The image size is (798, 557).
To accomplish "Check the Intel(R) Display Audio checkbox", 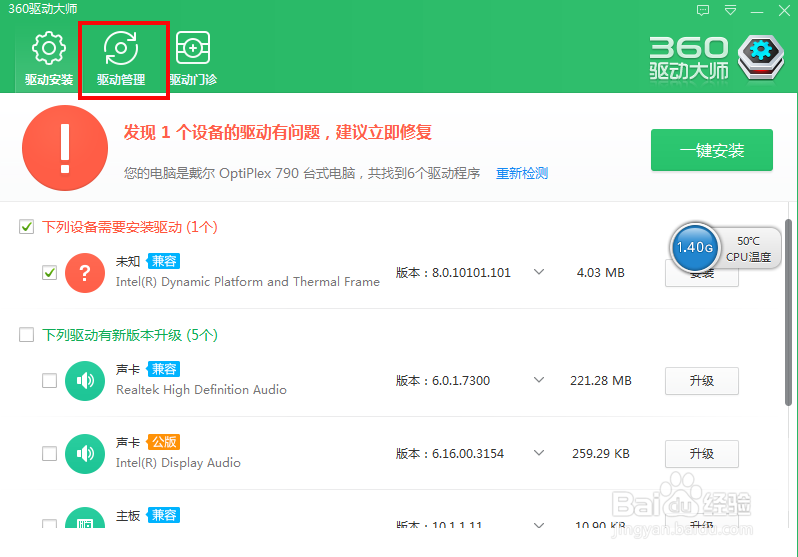I will click(x=49, y=453).
